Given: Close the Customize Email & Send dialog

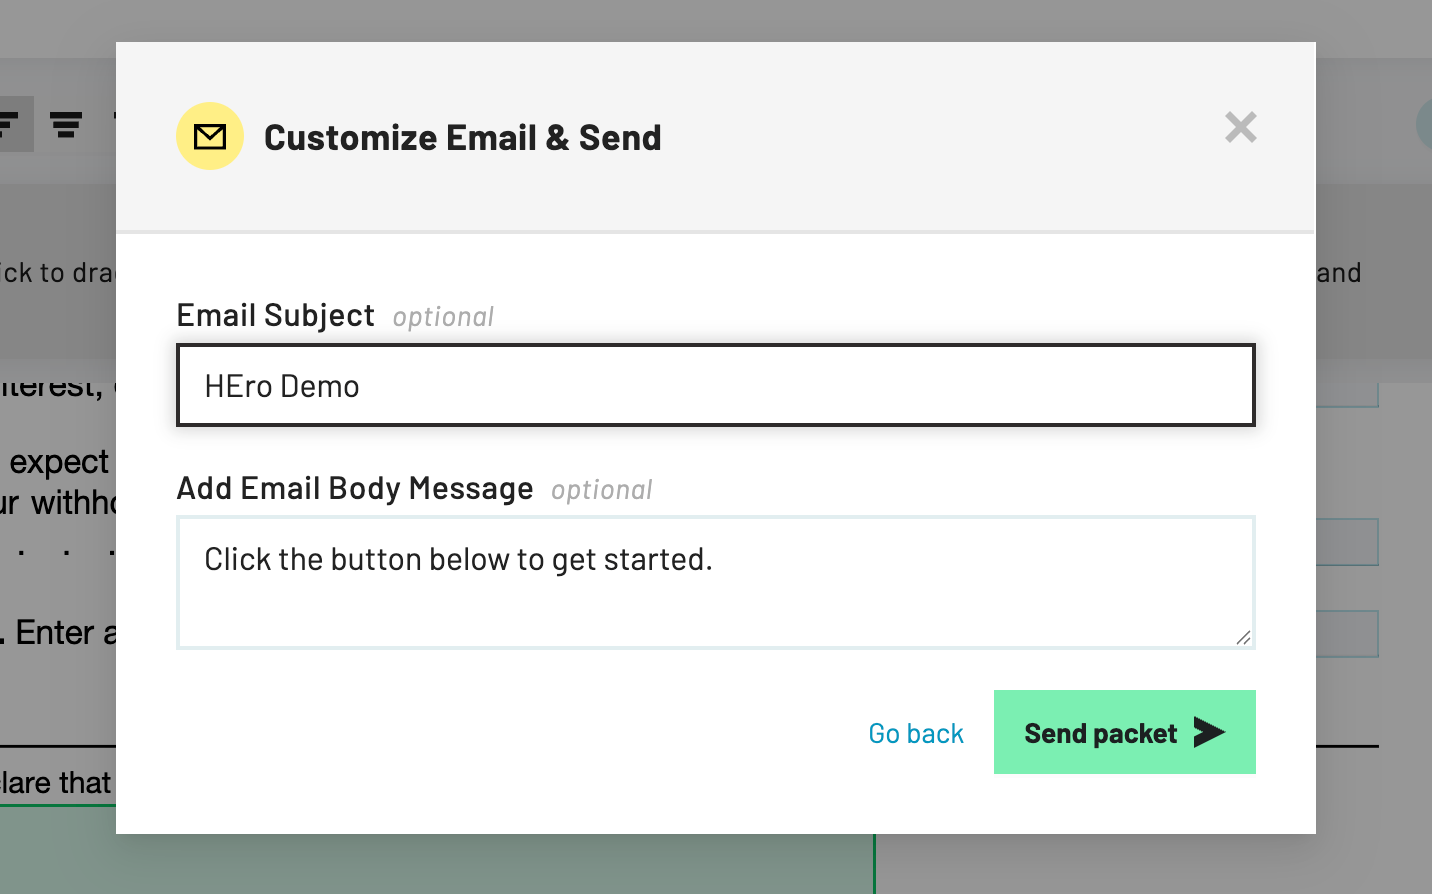Looking at the screenshot, I should pos(1240,127).
